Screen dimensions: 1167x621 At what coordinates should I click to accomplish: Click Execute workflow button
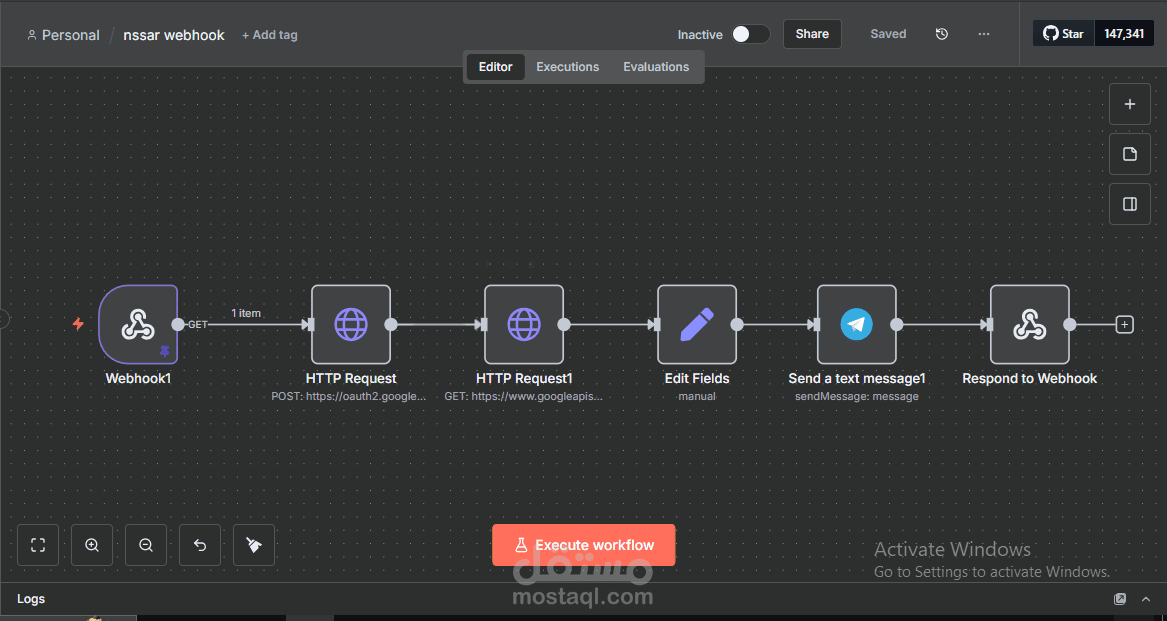[584, 545]
